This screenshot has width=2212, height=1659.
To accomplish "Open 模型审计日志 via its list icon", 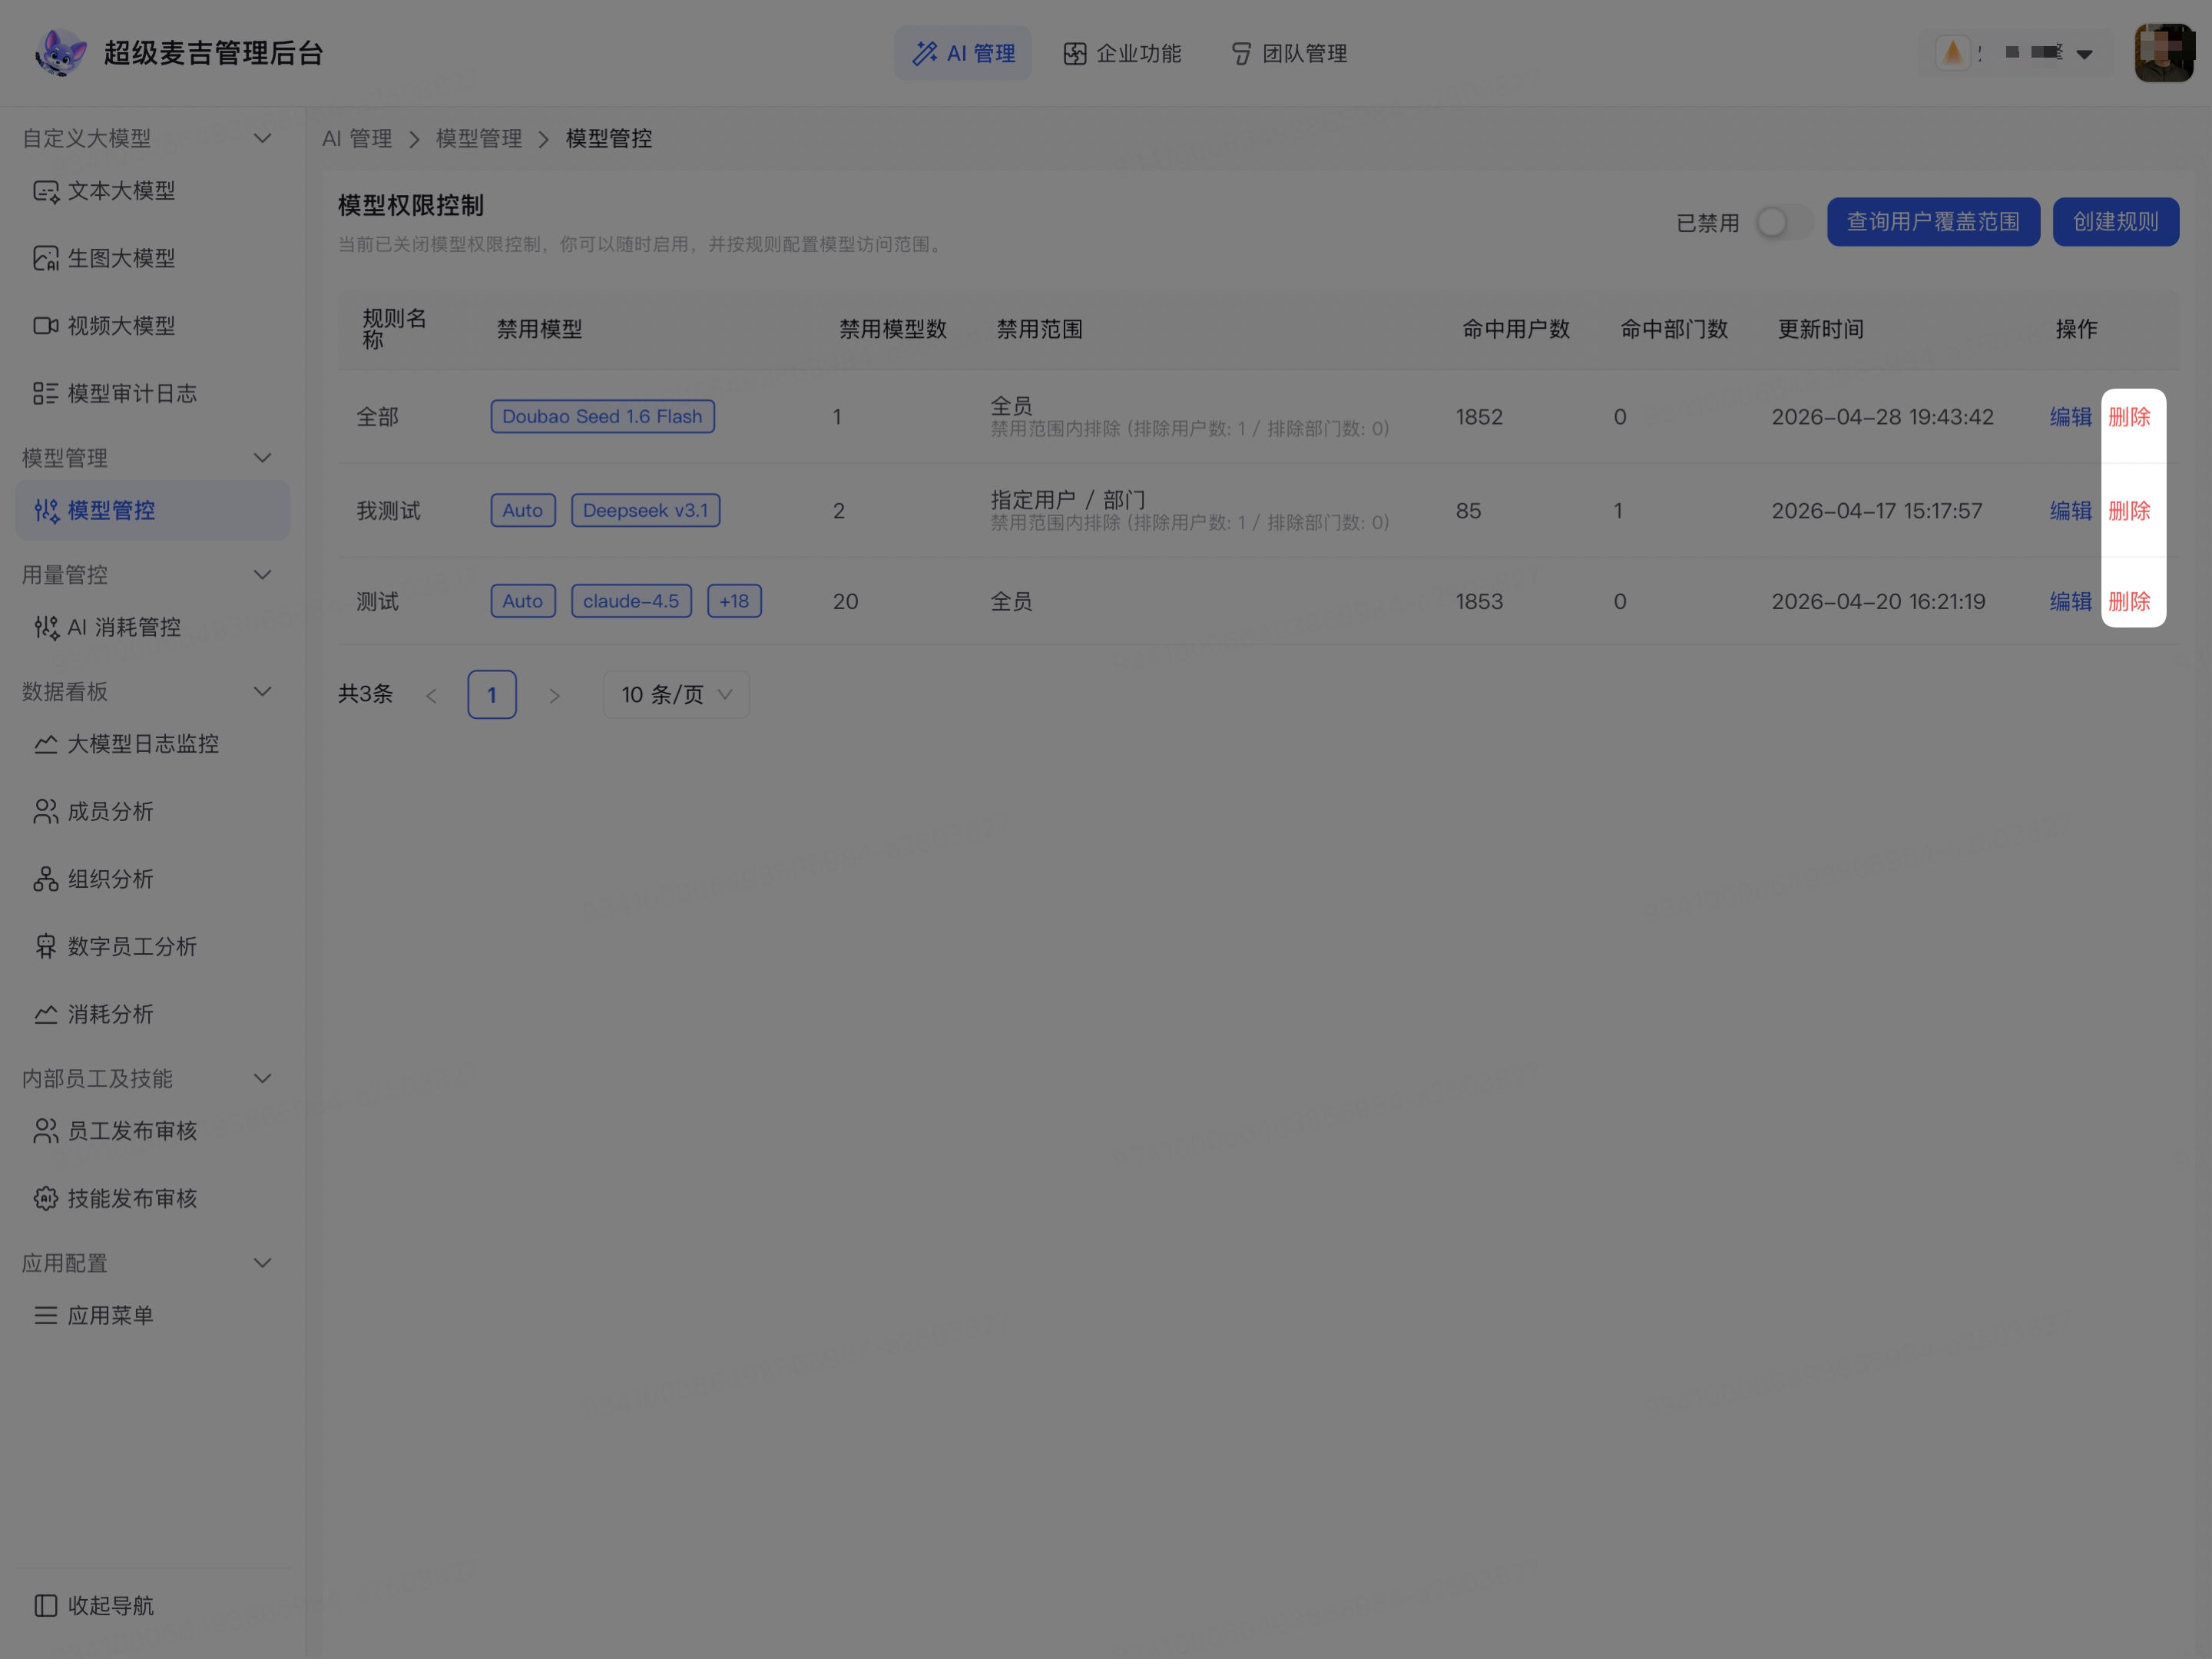I will click(46, 394).
